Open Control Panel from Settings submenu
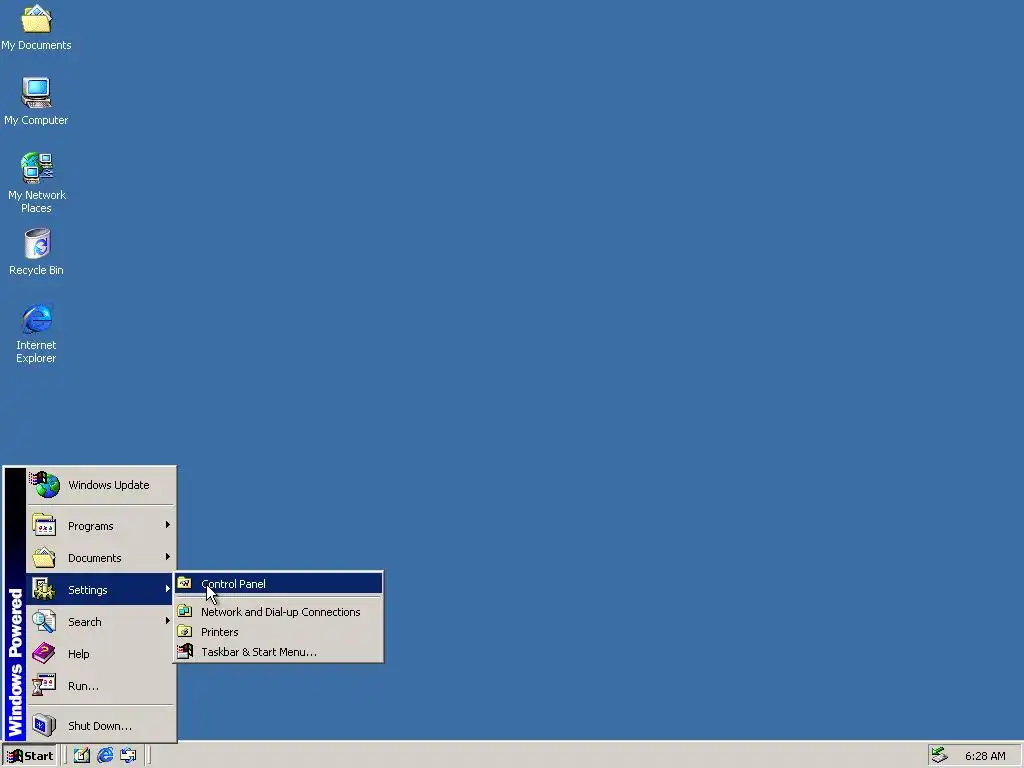This screenshot has width=1024, height=768. pyautogui.click(x=279, y=583)
